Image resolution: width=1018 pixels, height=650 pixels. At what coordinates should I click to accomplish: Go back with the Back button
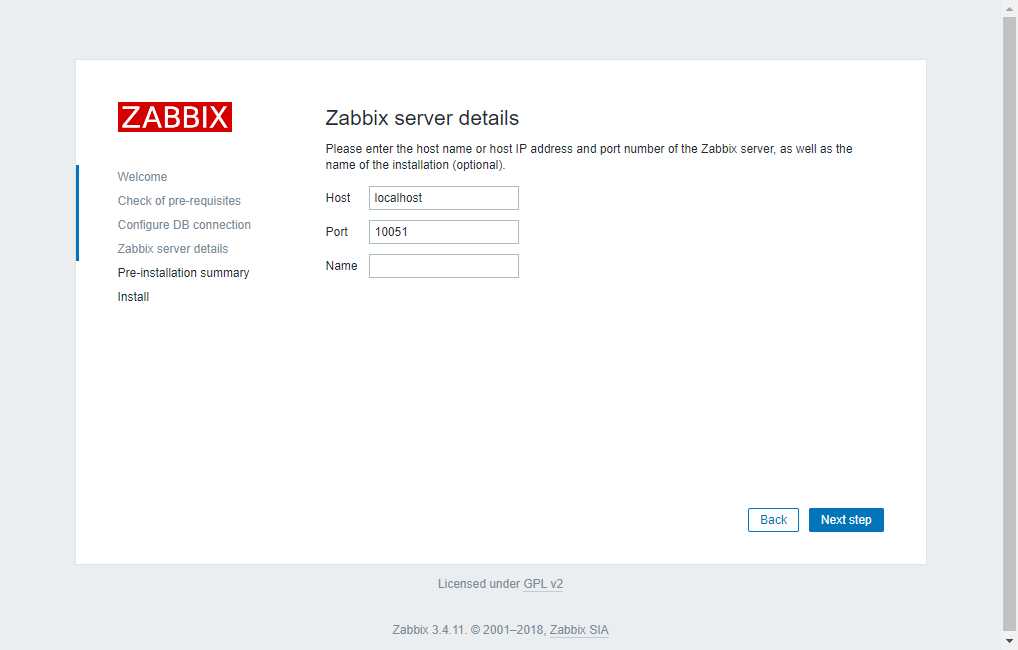773,519
